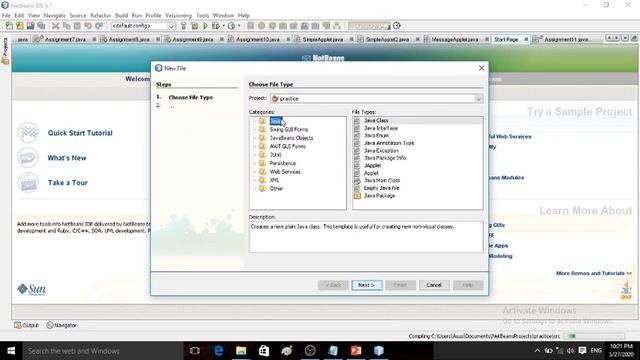Click the New Project toolbar icon

[x=20, y=26]
